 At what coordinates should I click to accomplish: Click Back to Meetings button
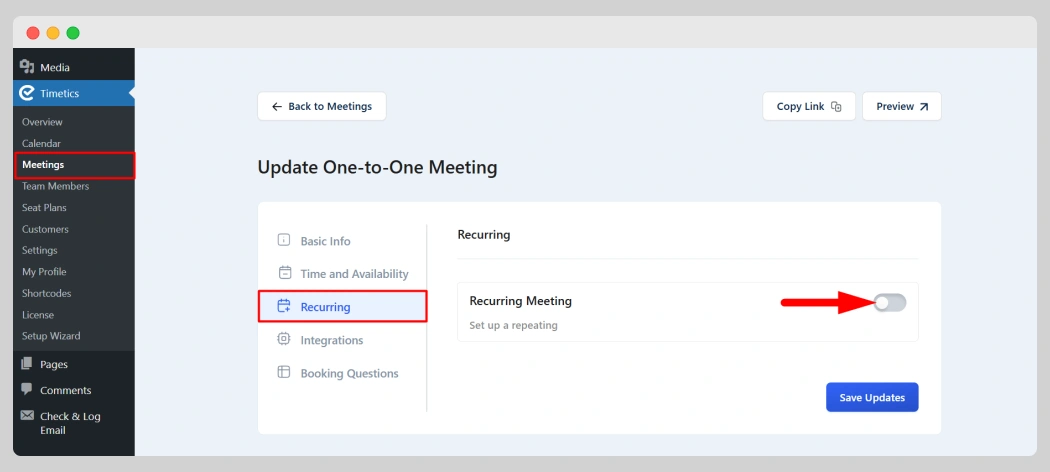pos(322,106)
